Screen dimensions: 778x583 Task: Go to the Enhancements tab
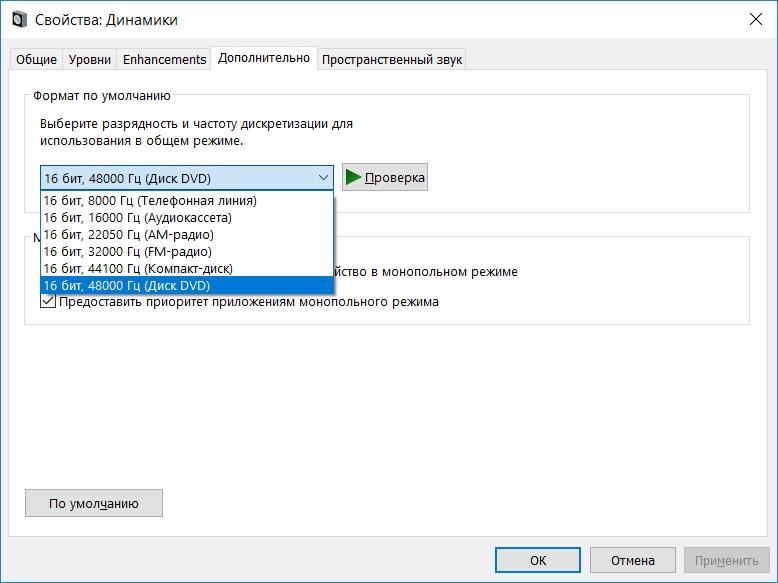point(164,60)
